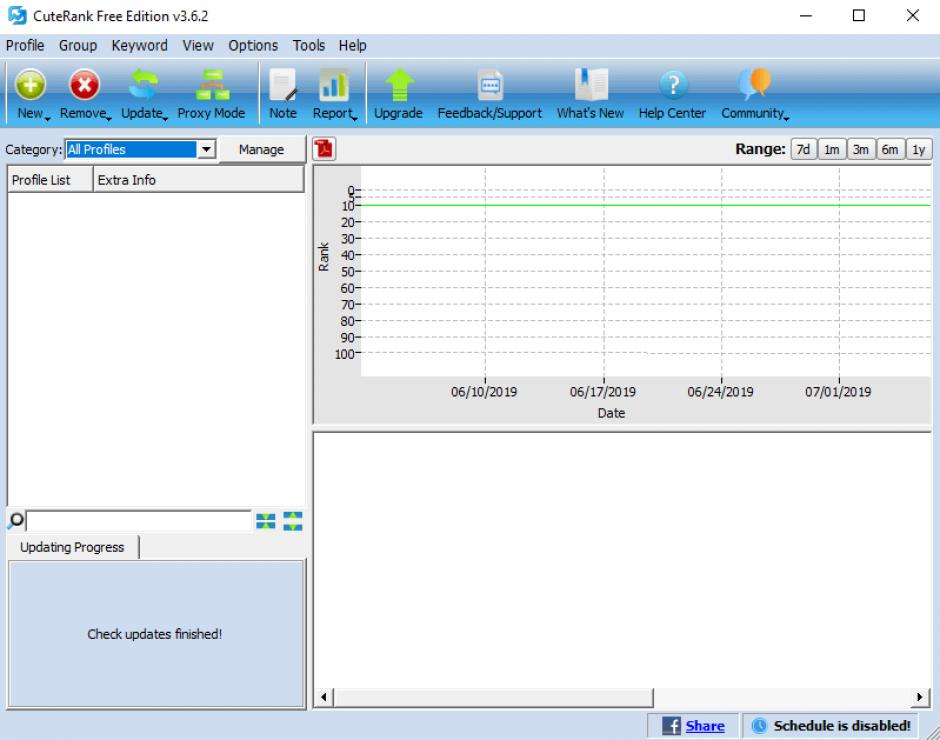Click the horizontal scrollbar right arrow

[x=920, y=697]
